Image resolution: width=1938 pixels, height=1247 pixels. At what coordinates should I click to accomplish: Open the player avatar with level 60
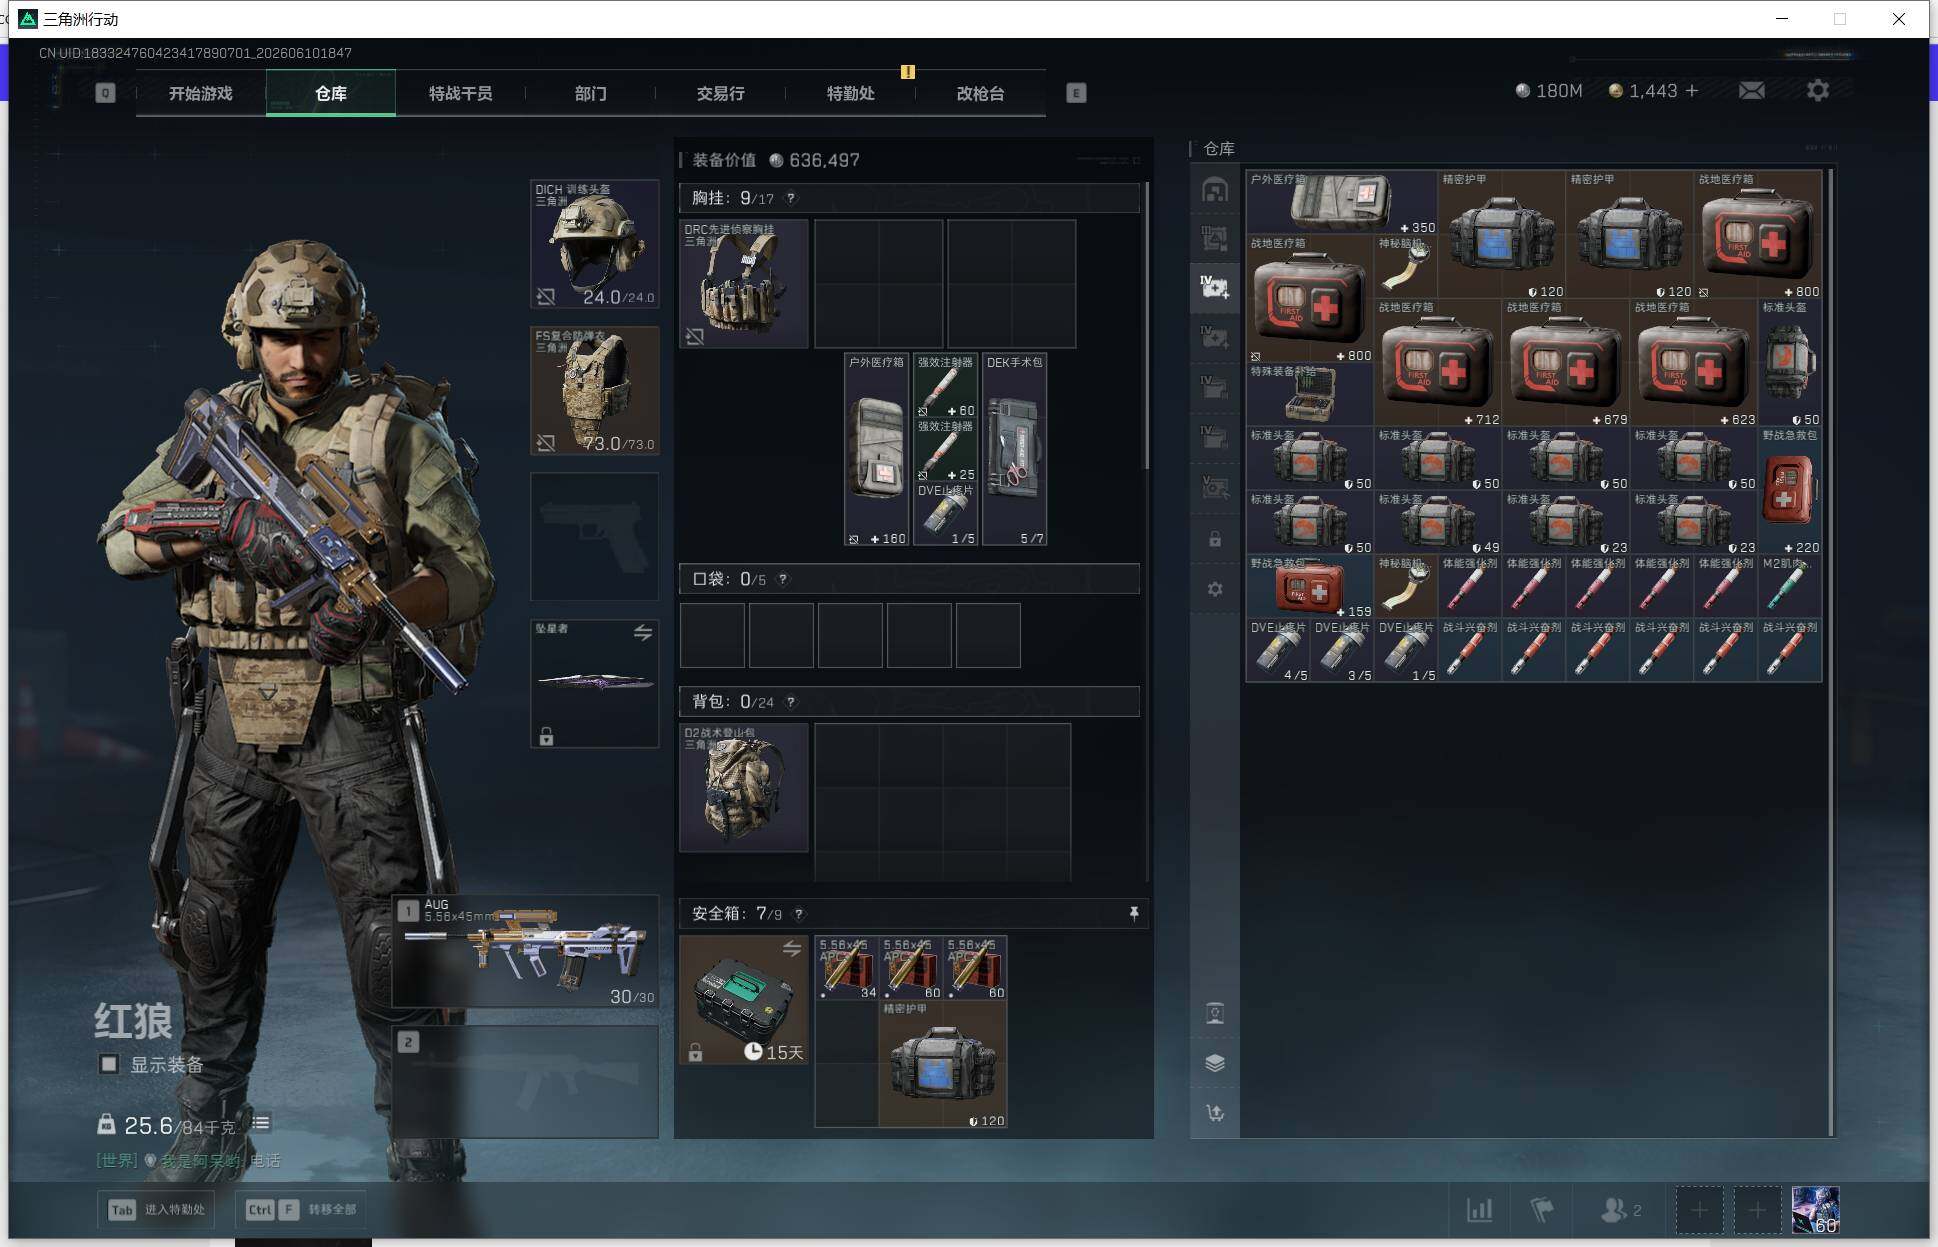point(1815,1211)
